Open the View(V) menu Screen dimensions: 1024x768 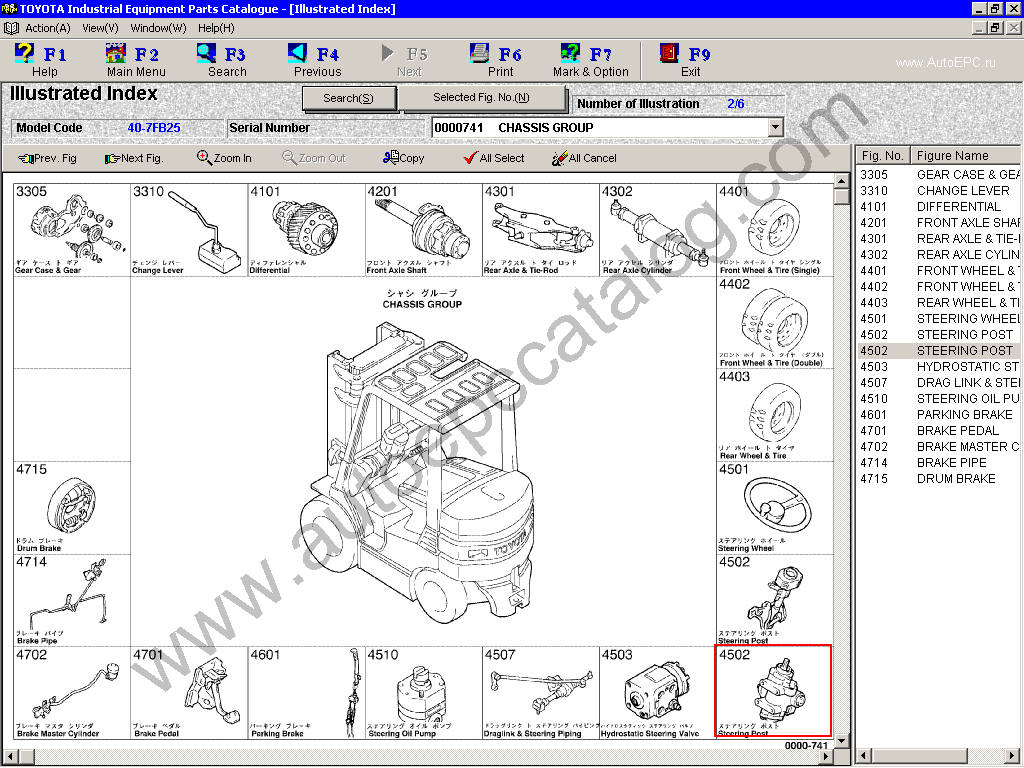click(x=100, y=28)
